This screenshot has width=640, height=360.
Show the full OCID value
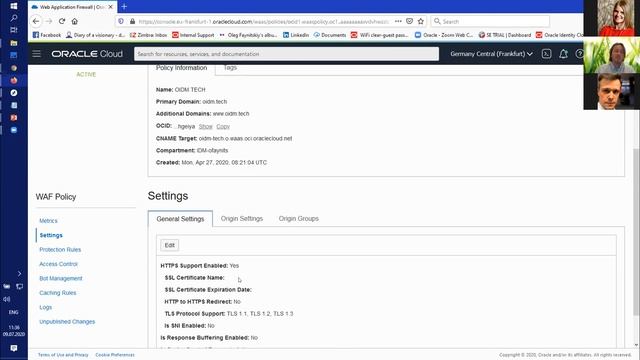205,127
